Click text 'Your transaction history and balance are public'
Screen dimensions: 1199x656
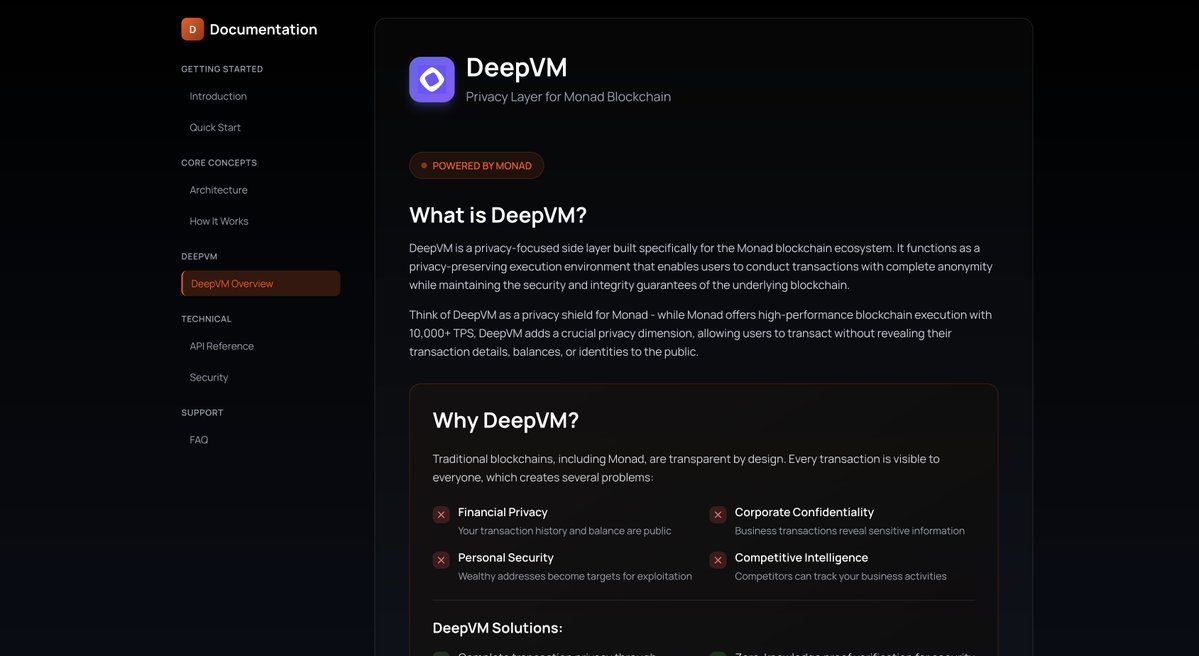click(564, 531)
